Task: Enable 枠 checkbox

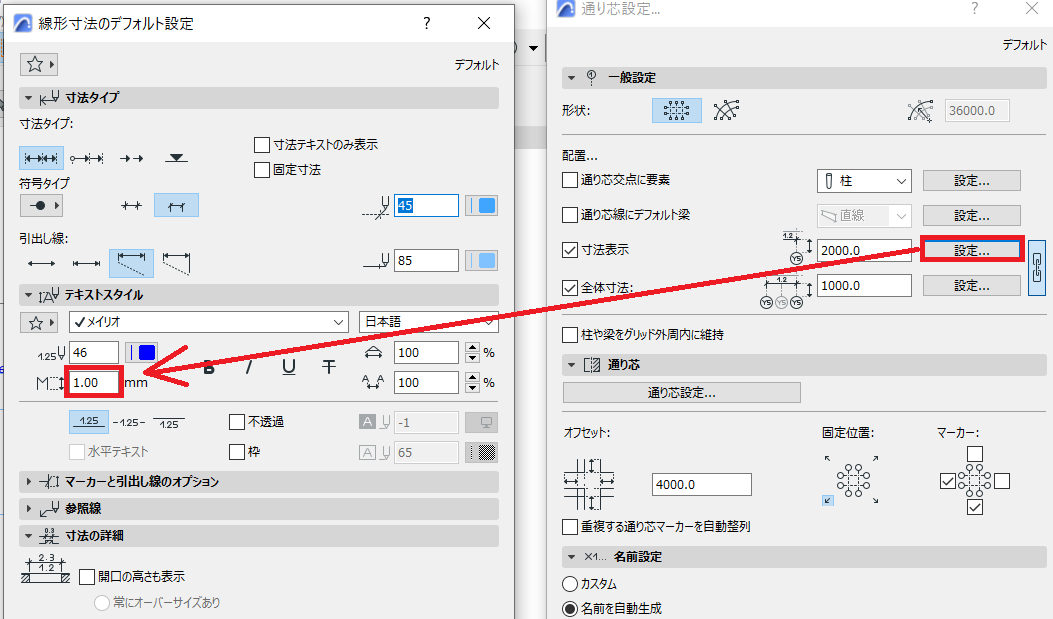Action: (237, 452)
